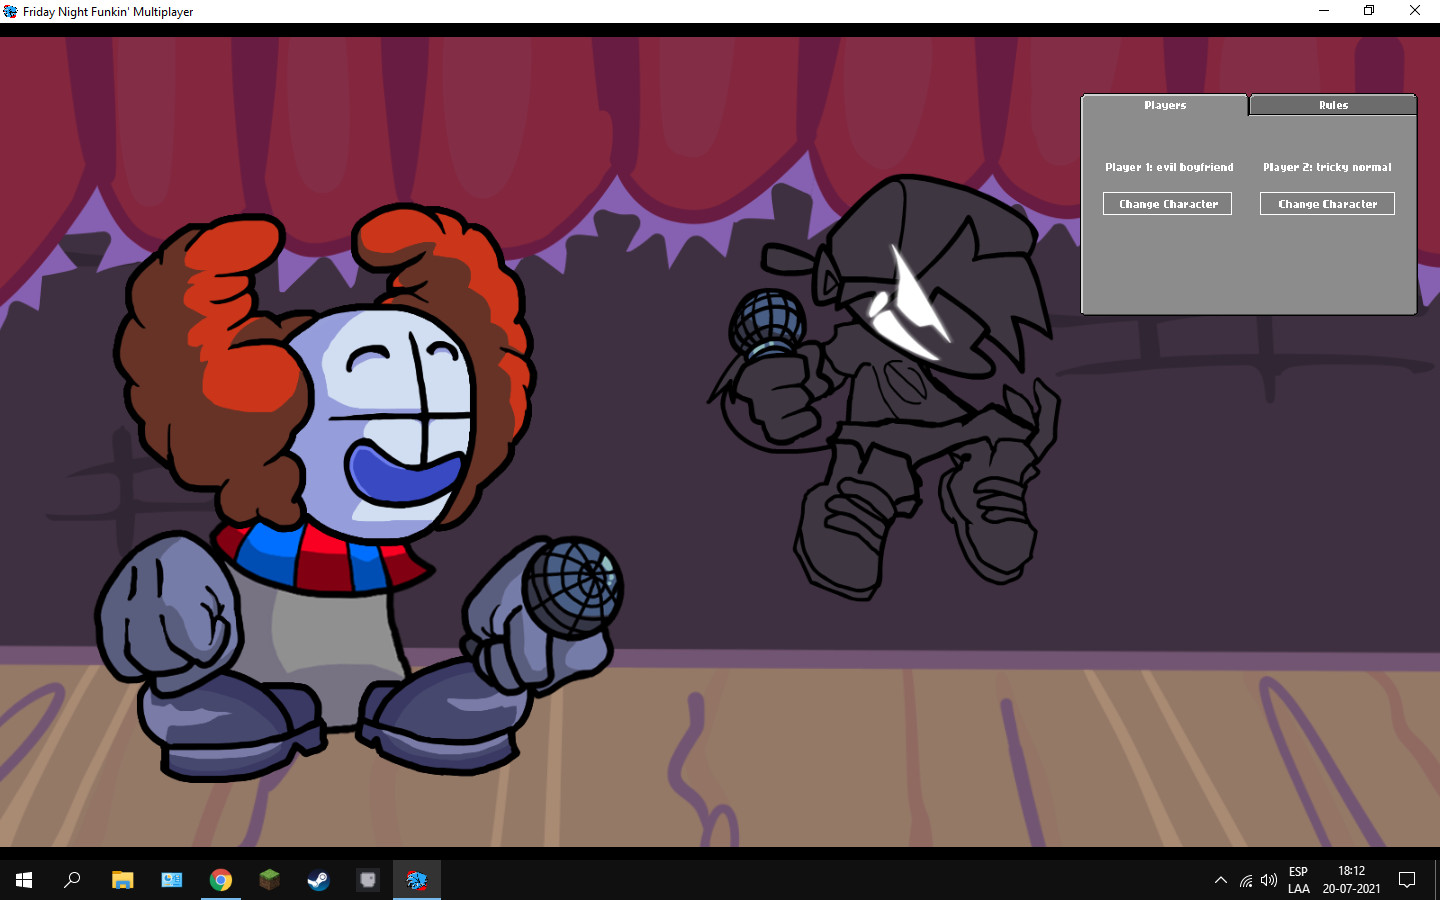The height and width of the screenshot is (900, 1440).
Task: Change character for Player 1
Action: 1167,204
